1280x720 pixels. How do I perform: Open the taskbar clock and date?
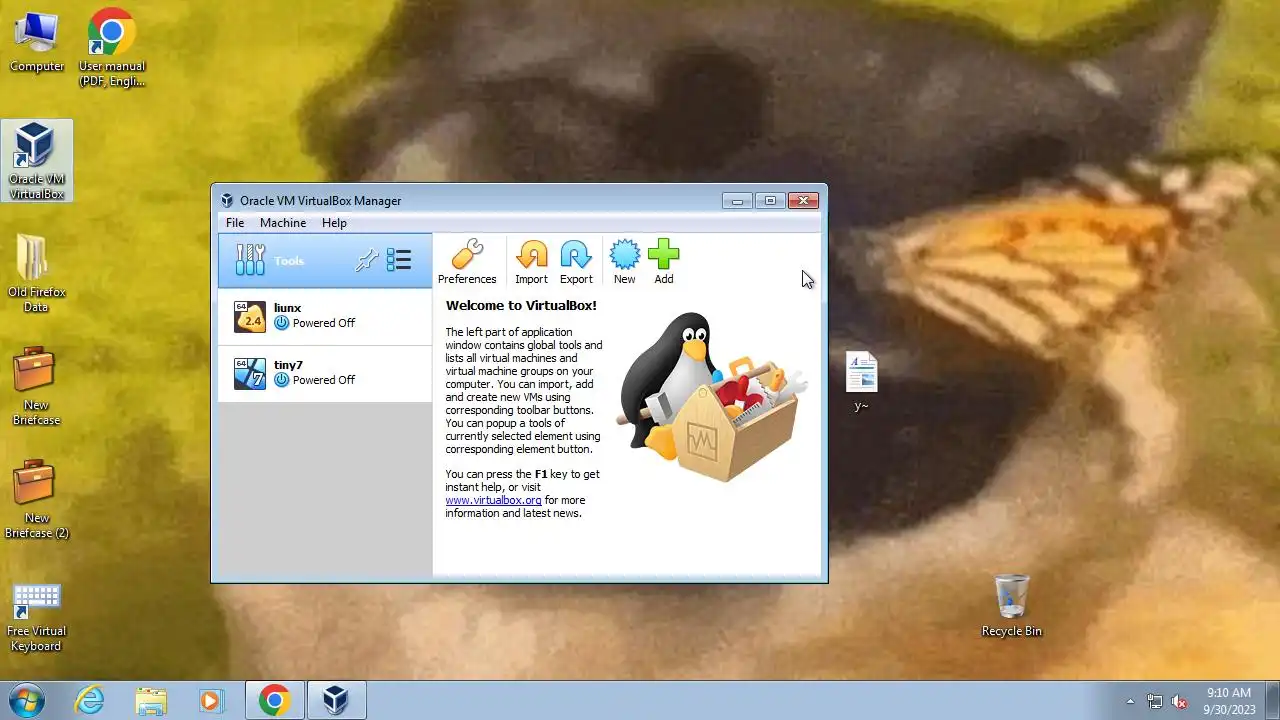1229,700
